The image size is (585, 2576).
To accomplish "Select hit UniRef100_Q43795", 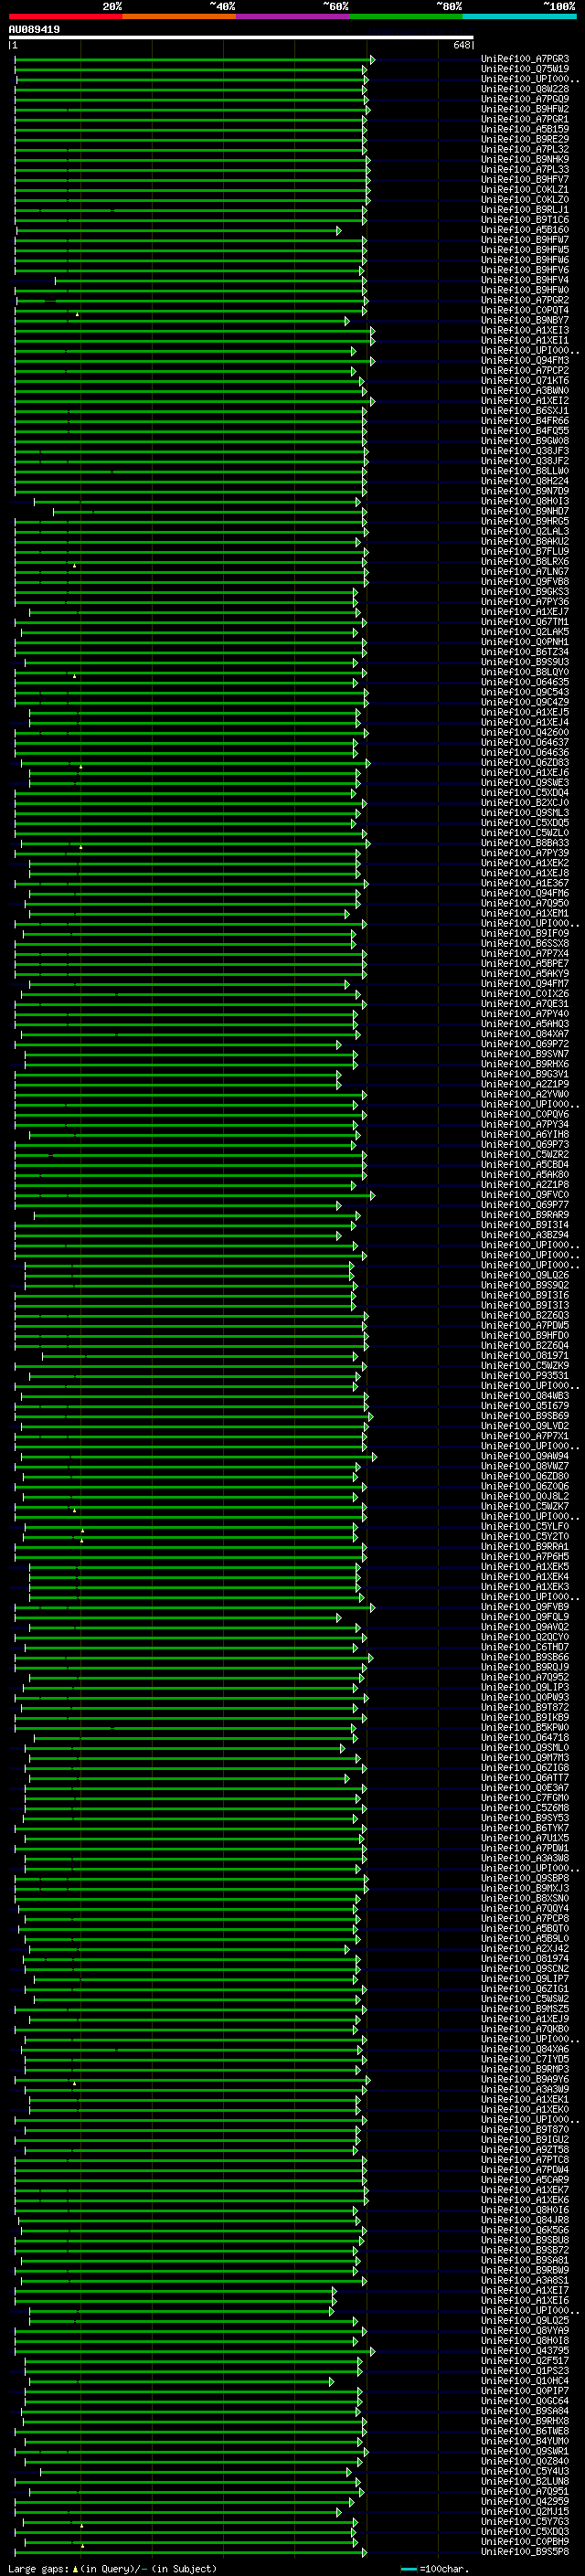I will pyautogui.click(x=525, y=2351).
